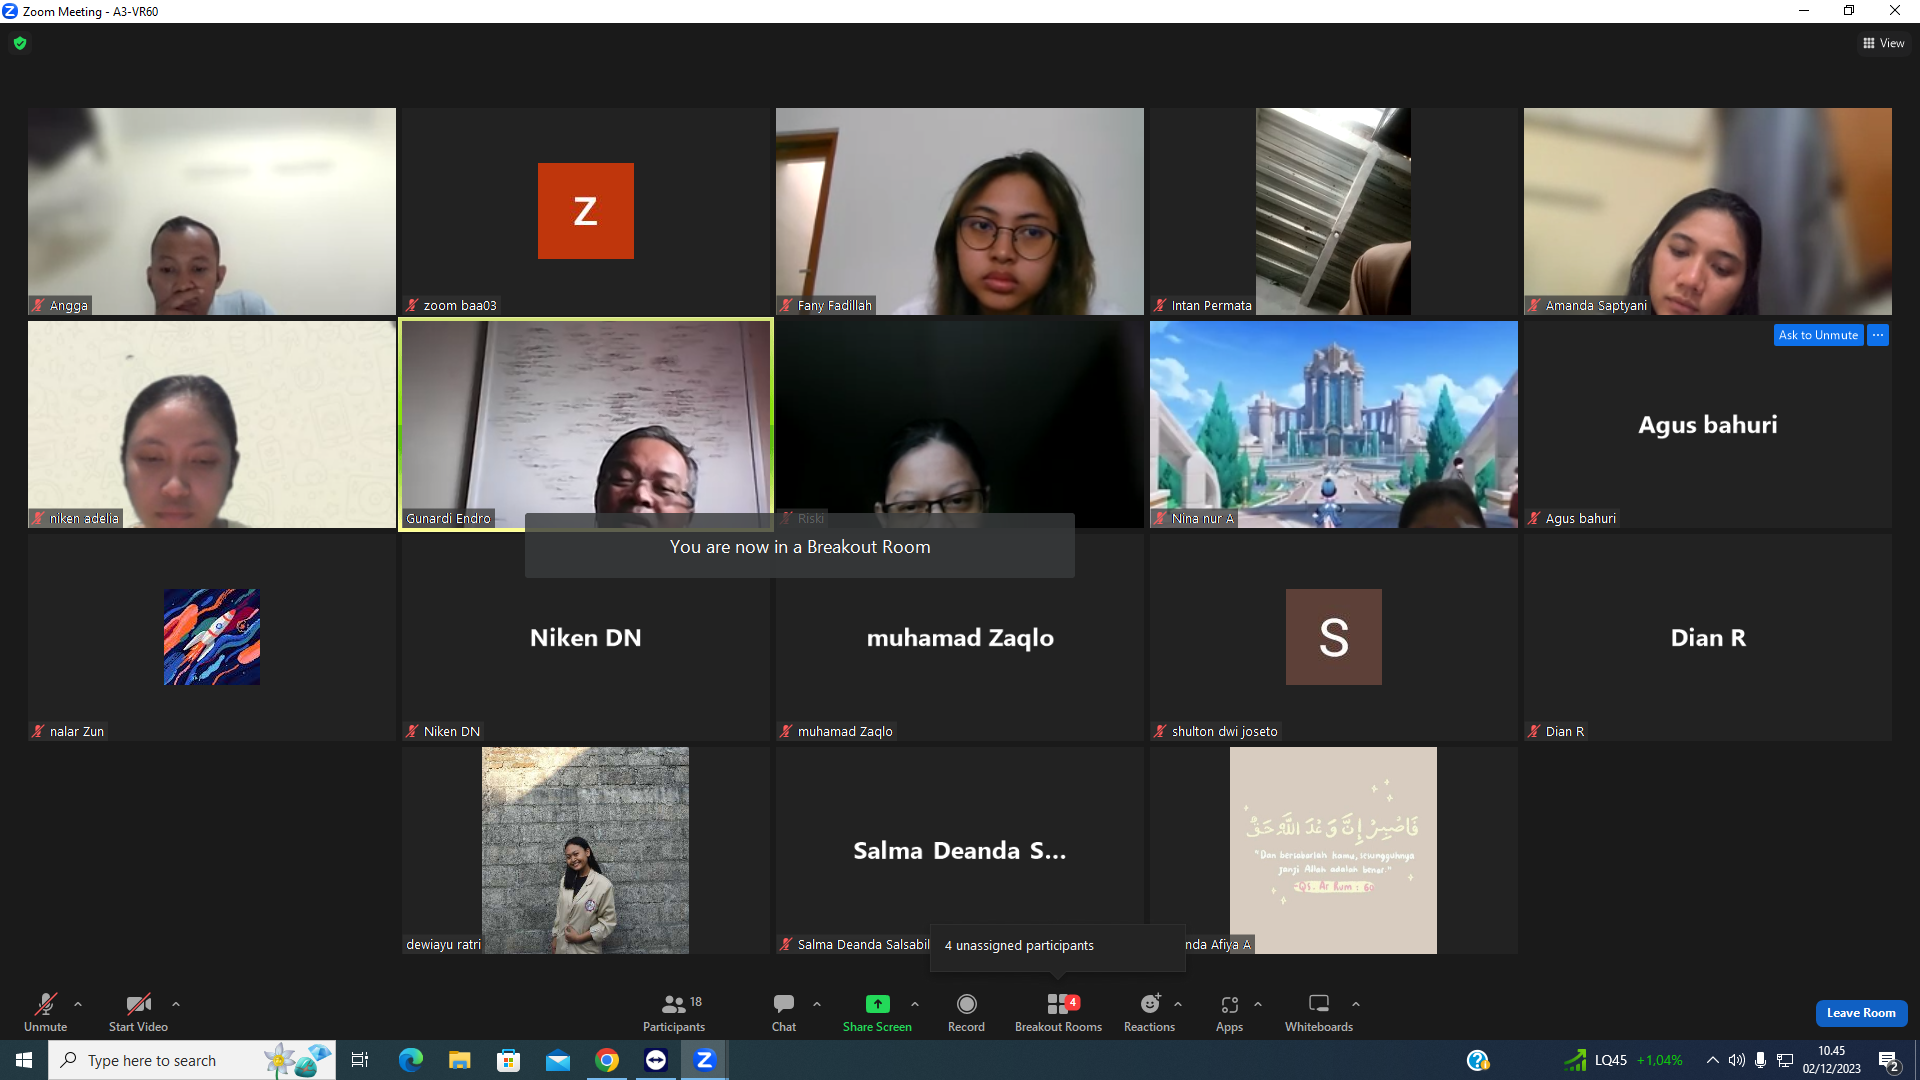Open File Explorer from taskbar
This screenshot has height=1080, width=1920.
pos(459,1060)
